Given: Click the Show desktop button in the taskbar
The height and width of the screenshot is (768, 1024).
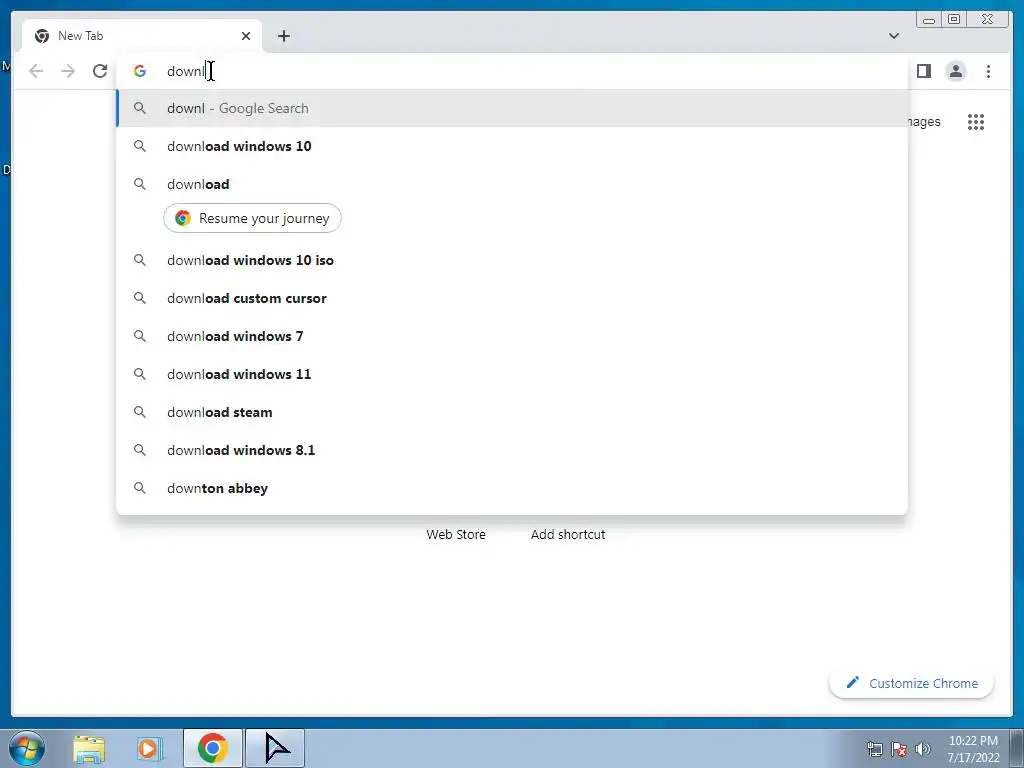Looking at the screenshot, I should click(x=1017, y=748).
